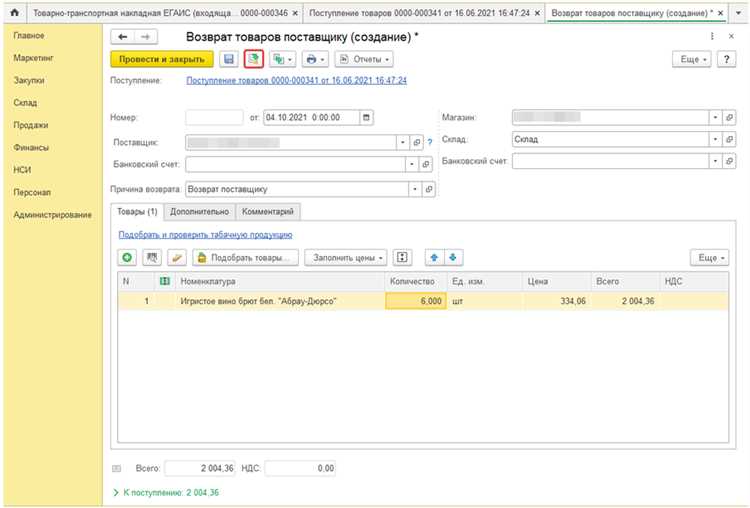Screen dimensions: 750x508
Task: Click the Подобрать товары button
Action: pos(245,257)
